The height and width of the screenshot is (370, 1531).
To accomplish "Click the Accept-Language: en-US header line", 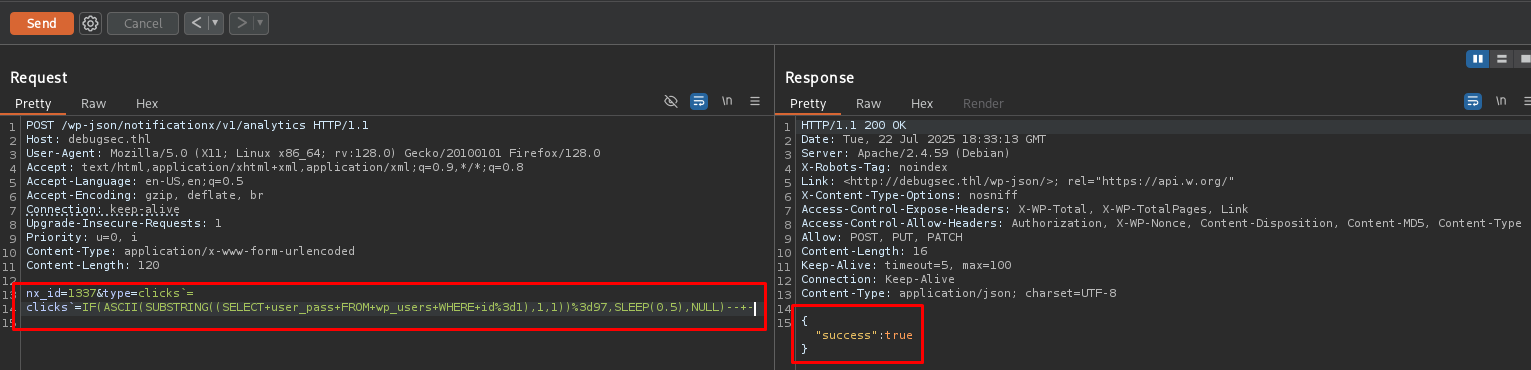I will [x=135, y=181].
